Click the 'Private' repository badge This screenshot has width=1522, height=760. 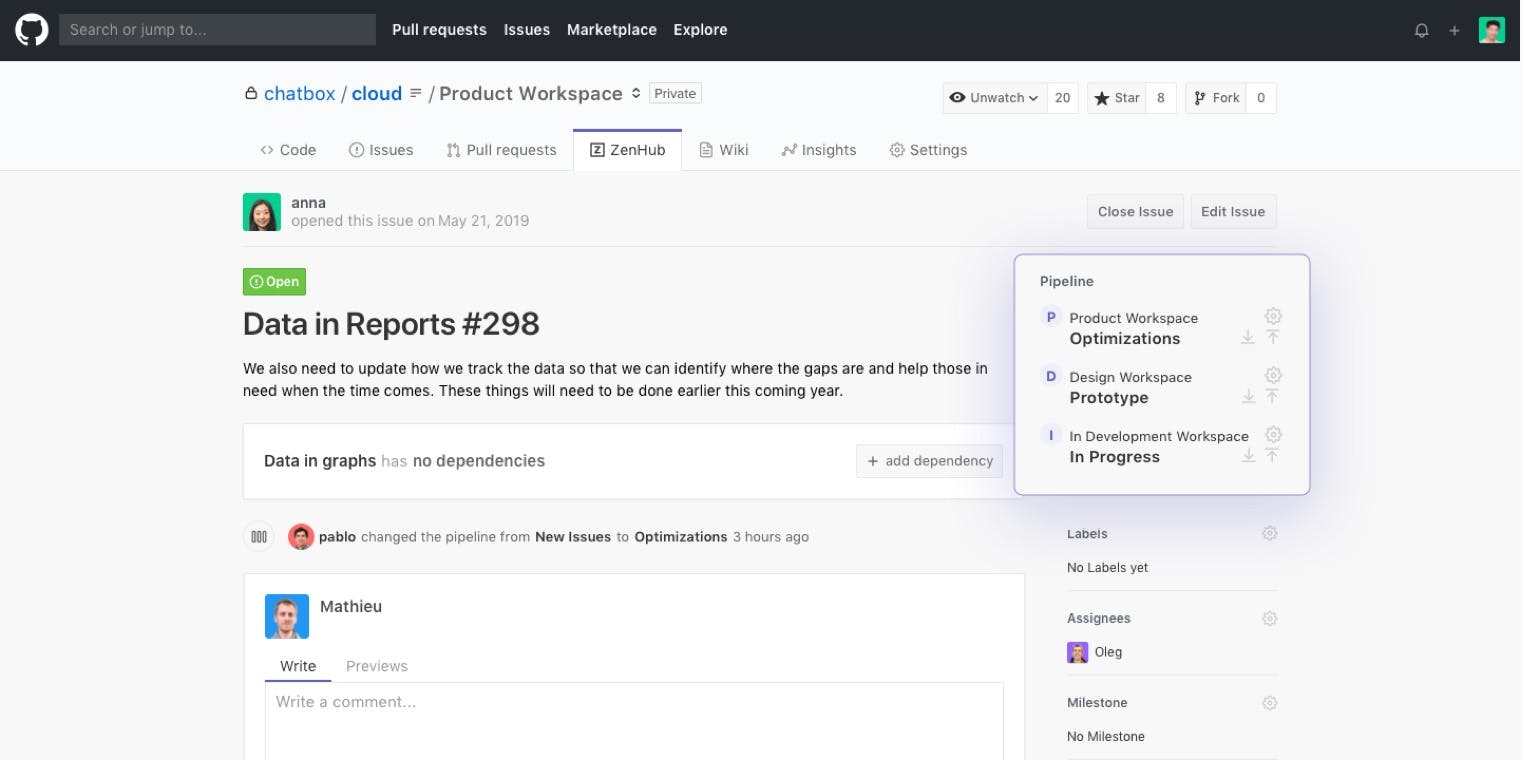point(675,93)
